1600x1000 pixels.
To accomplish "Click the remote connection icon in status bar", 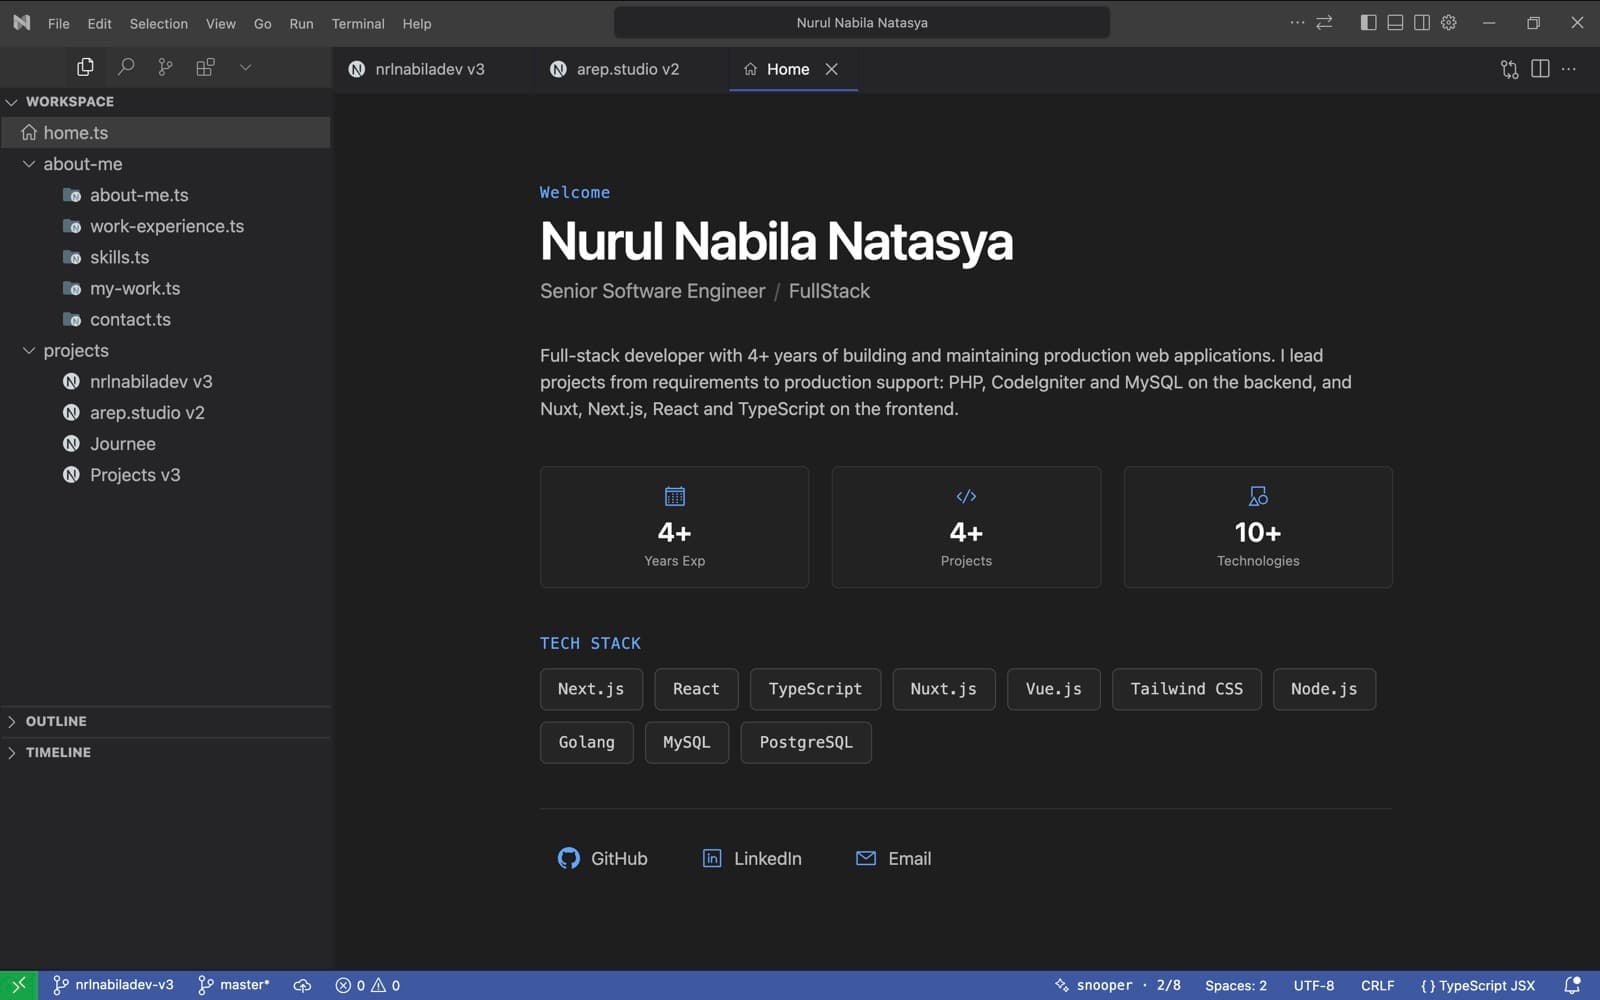I will click(x=19, y=985).
